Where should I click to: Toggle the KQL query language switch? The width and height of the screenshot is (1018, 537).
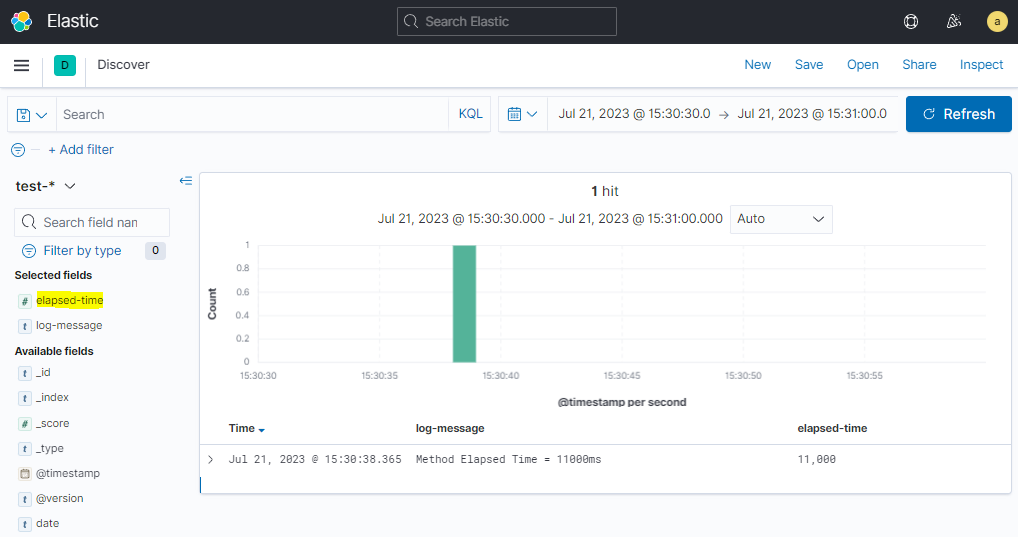470,114
